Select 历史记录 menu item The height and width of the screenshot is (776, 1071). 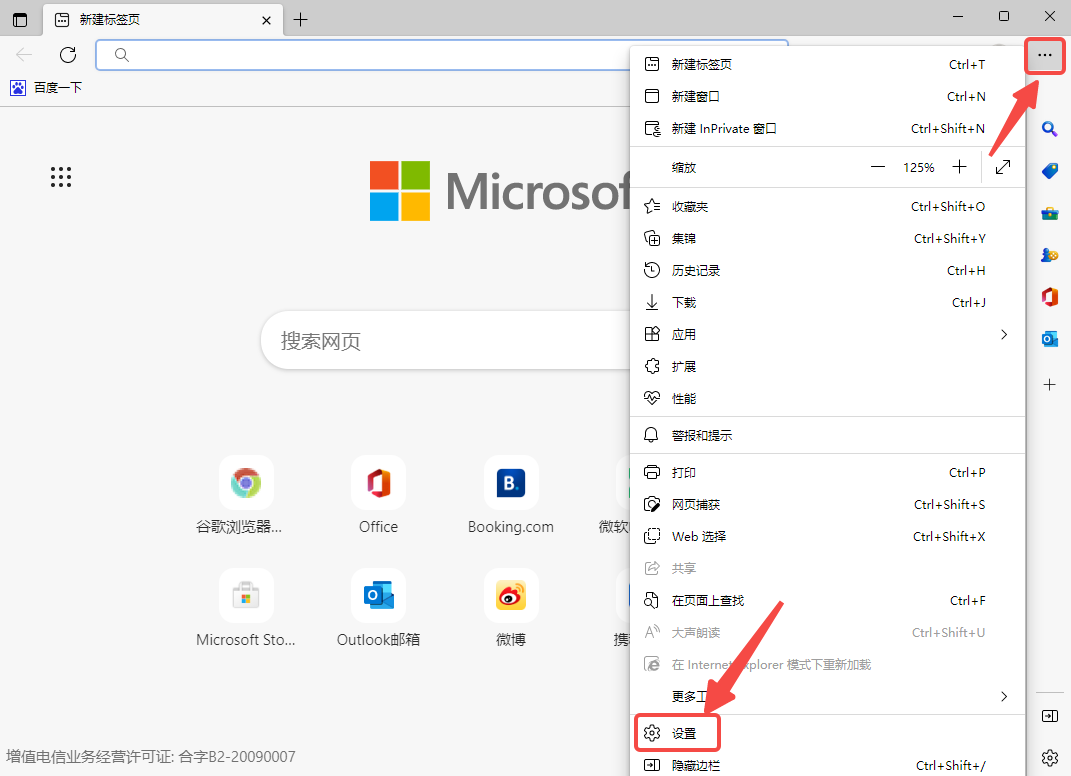[696, 270]
